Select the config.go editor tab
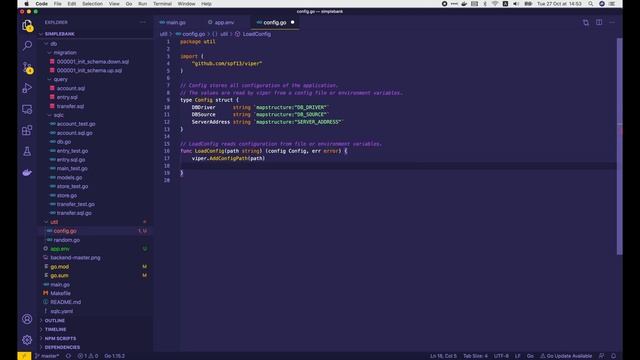 (274, 22)
